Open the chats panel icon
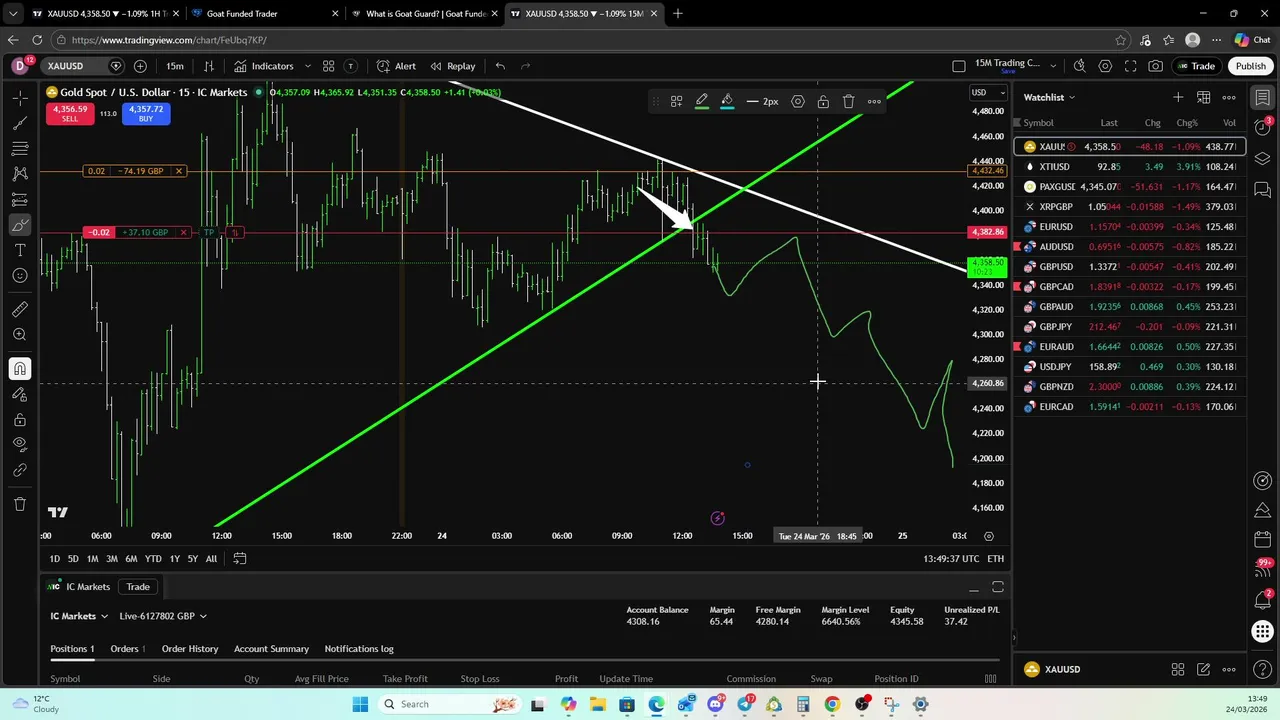 pos(1263,190)
